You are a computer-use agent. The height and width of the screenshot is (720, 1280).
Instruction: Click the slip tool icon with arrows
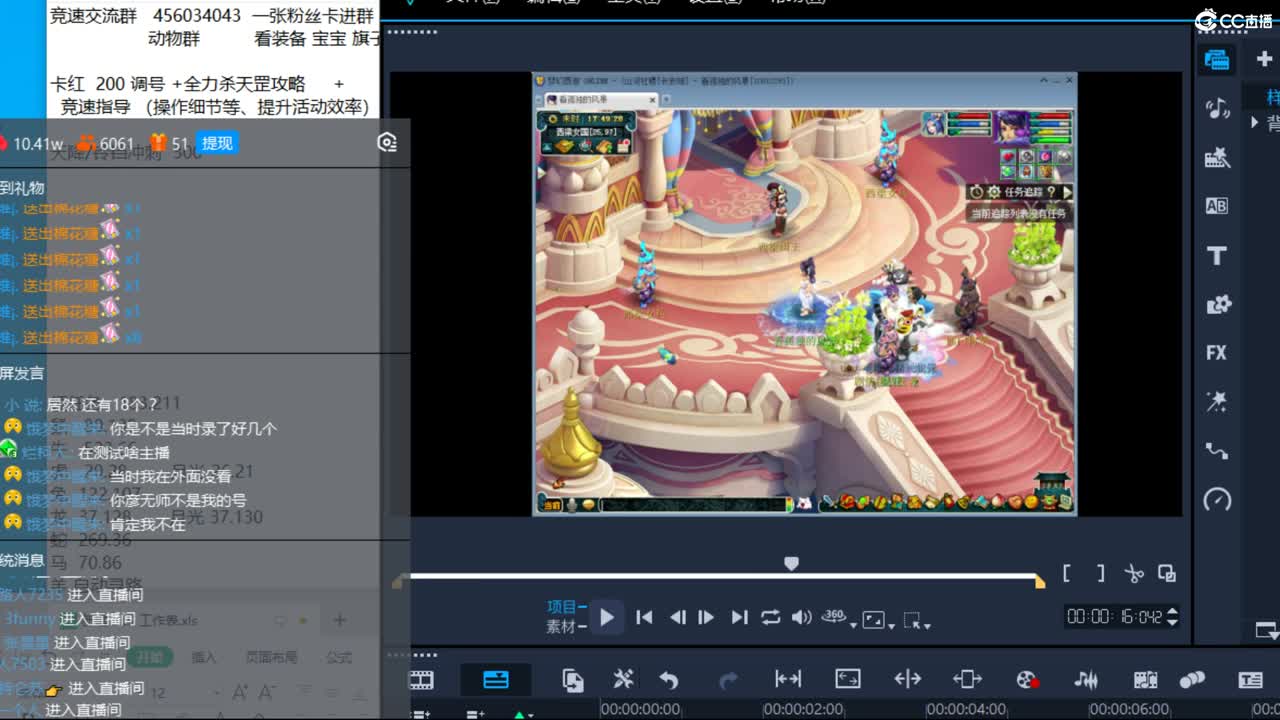[967, 680]
